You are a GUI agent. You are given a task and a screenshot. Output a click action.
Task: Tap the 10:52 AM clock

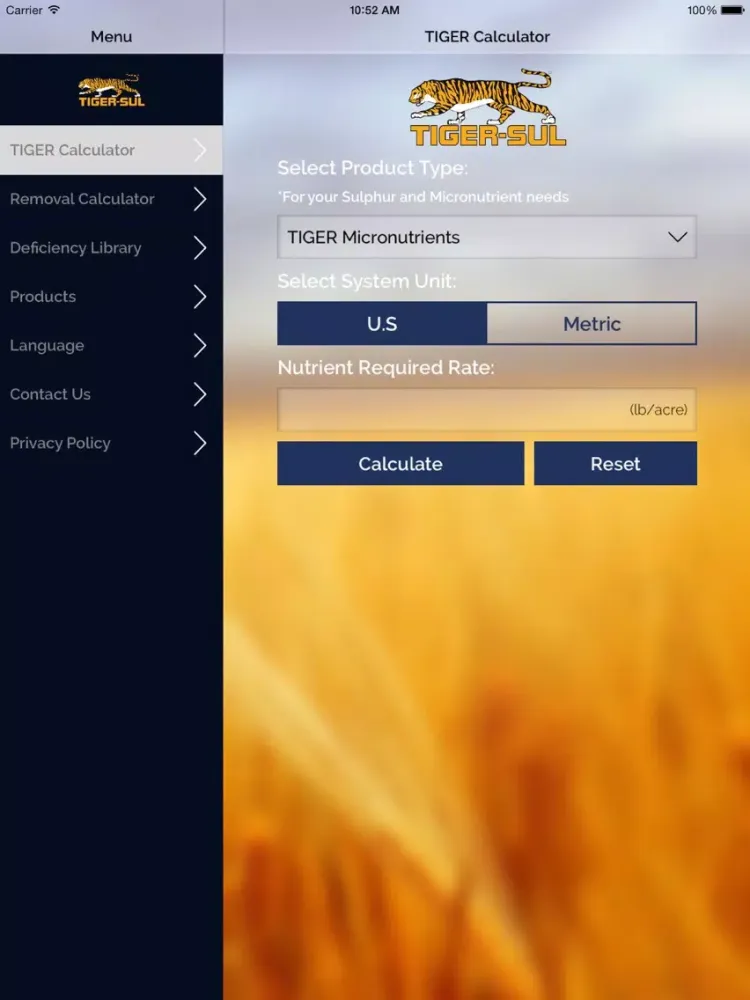tap(374, 10)
